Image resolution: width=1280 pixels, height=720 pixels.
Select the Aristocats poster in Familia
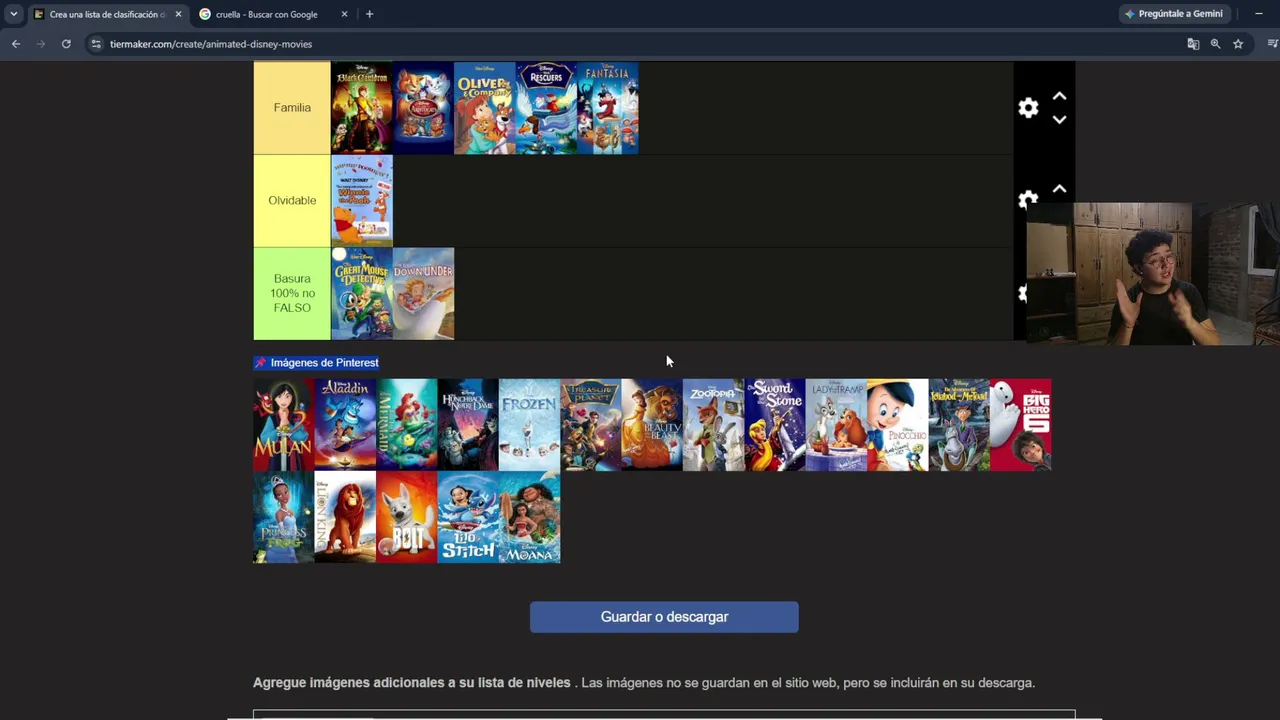pos(423,108)
